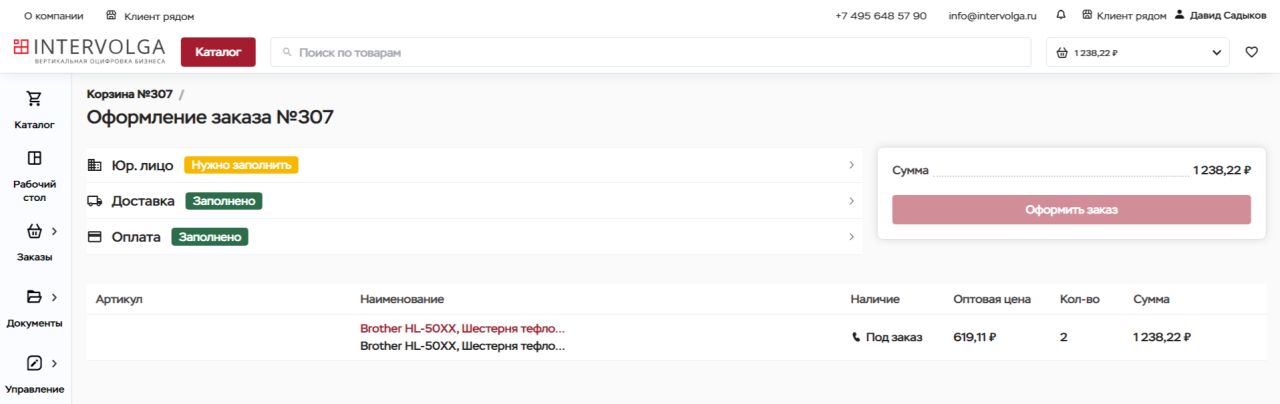The image size is (1280, 404).
Task: Open the О компании menu item
Action: [x=53, y=16]
